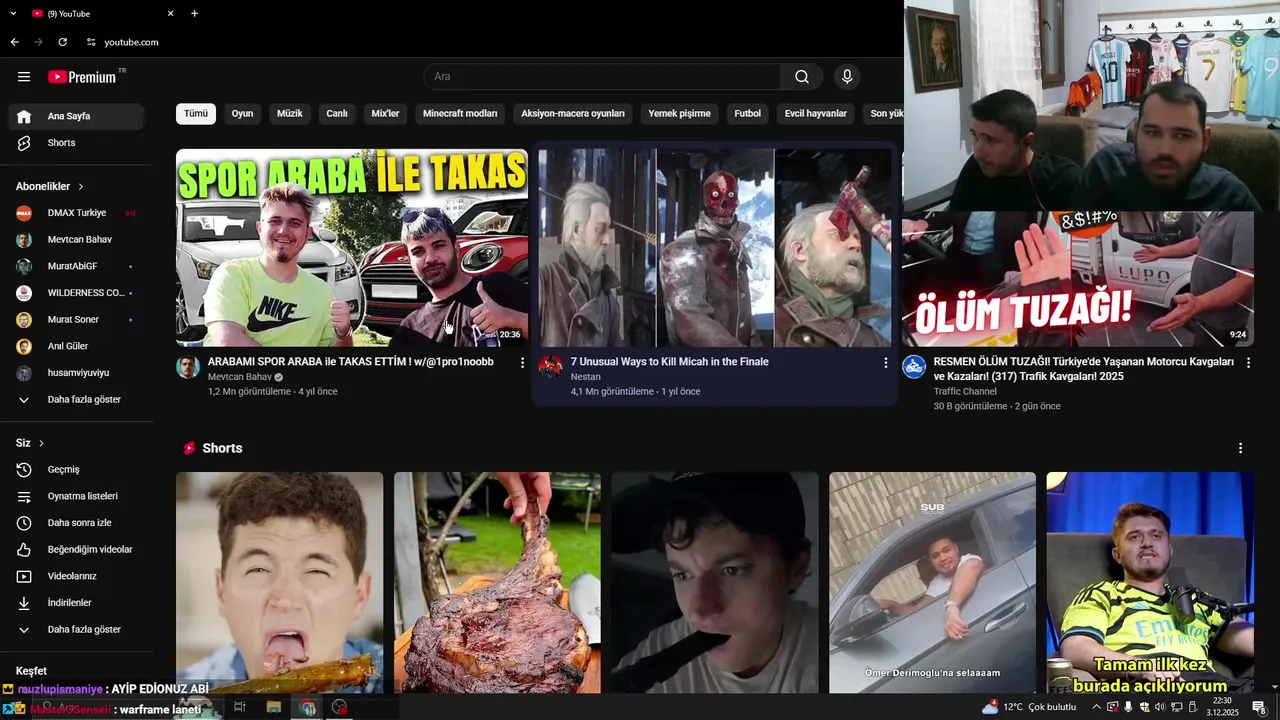The image size is (1280, 720).
Task: Open husamviyuviyu subscription
Action: 76,373
